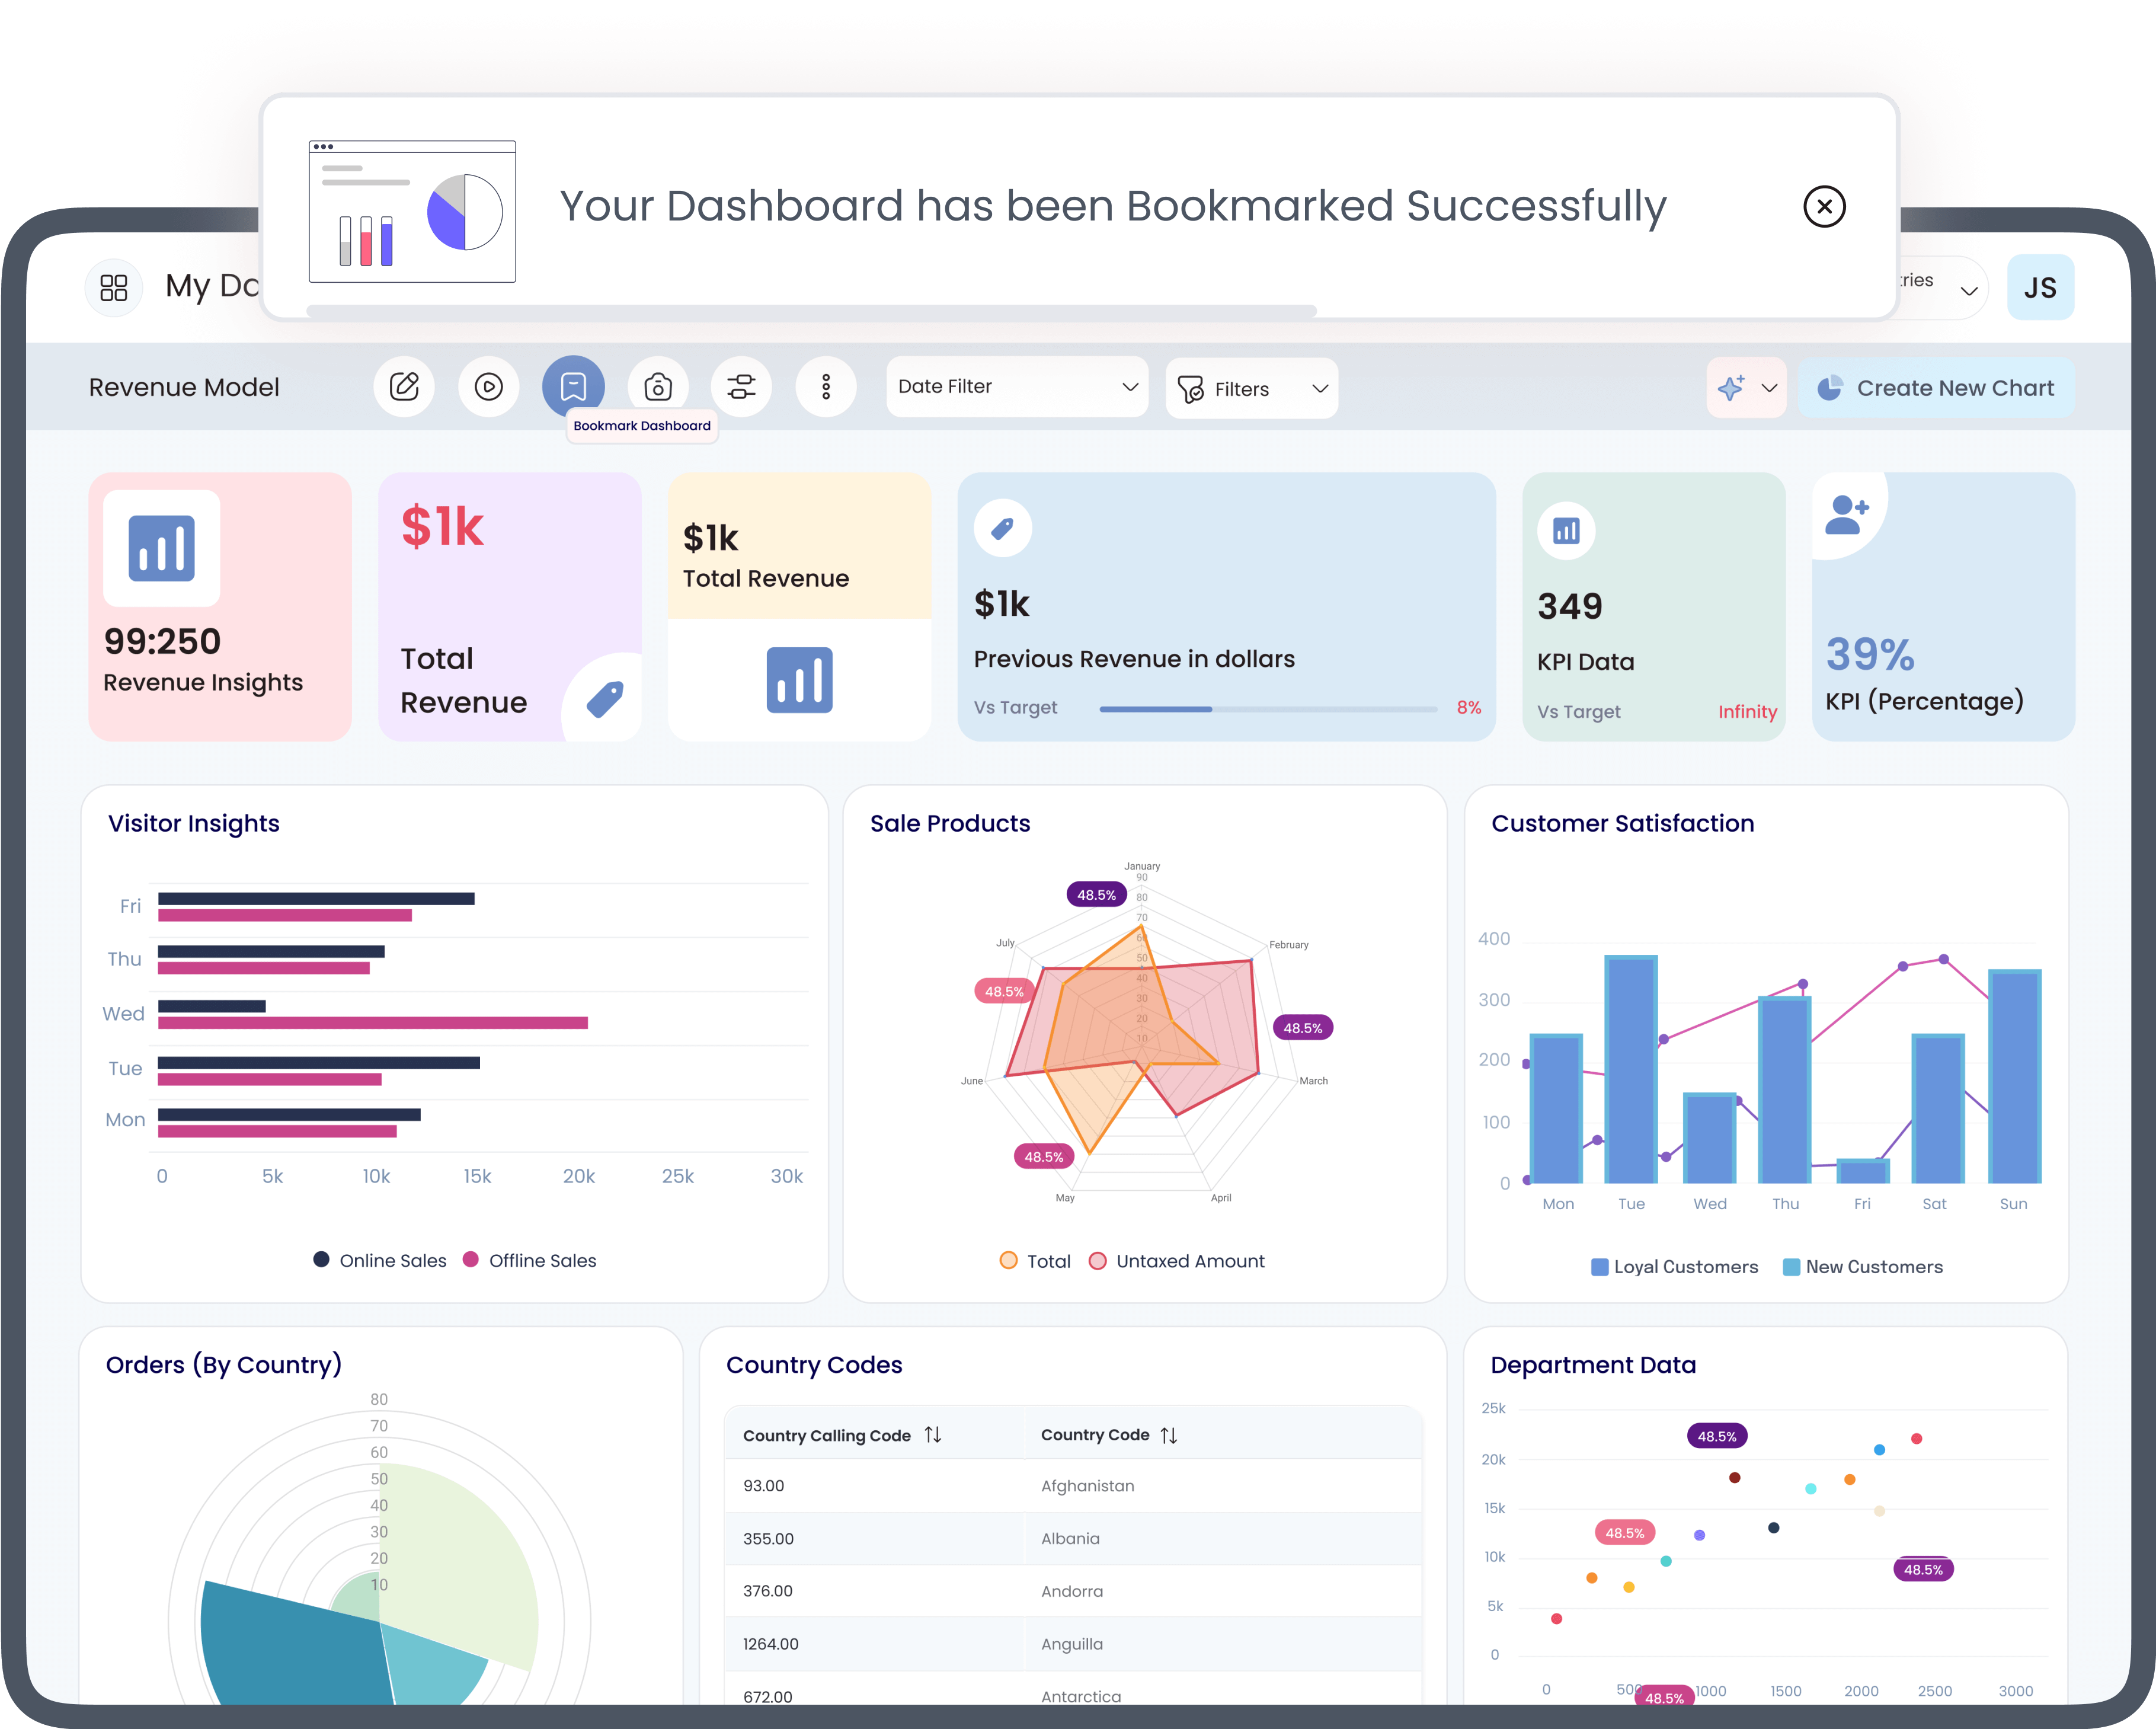
Task: Toggle the Online Sales legend item
Action: [x=379, y=1260]
